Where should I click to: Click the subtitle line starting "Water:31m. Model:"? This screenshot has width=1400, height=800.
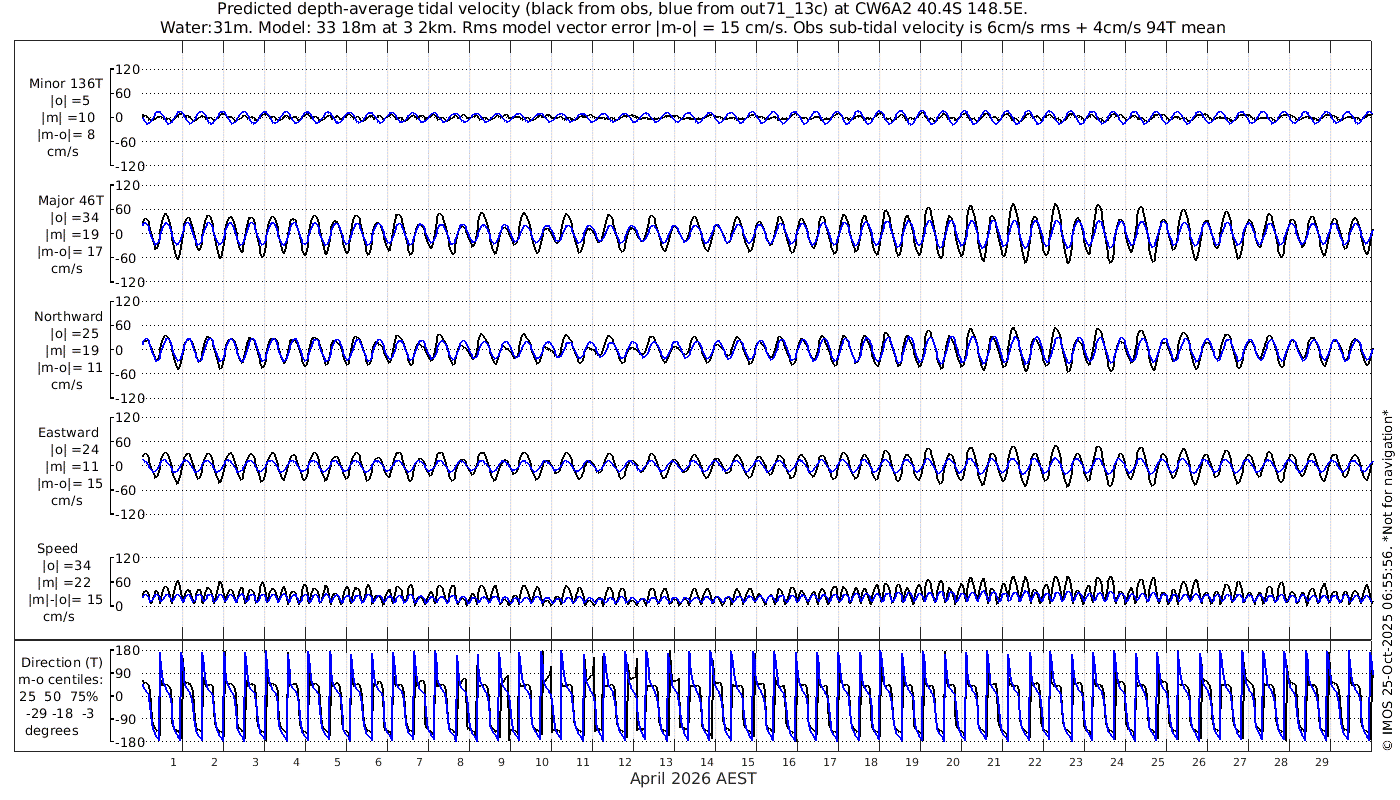pos(693,27)
